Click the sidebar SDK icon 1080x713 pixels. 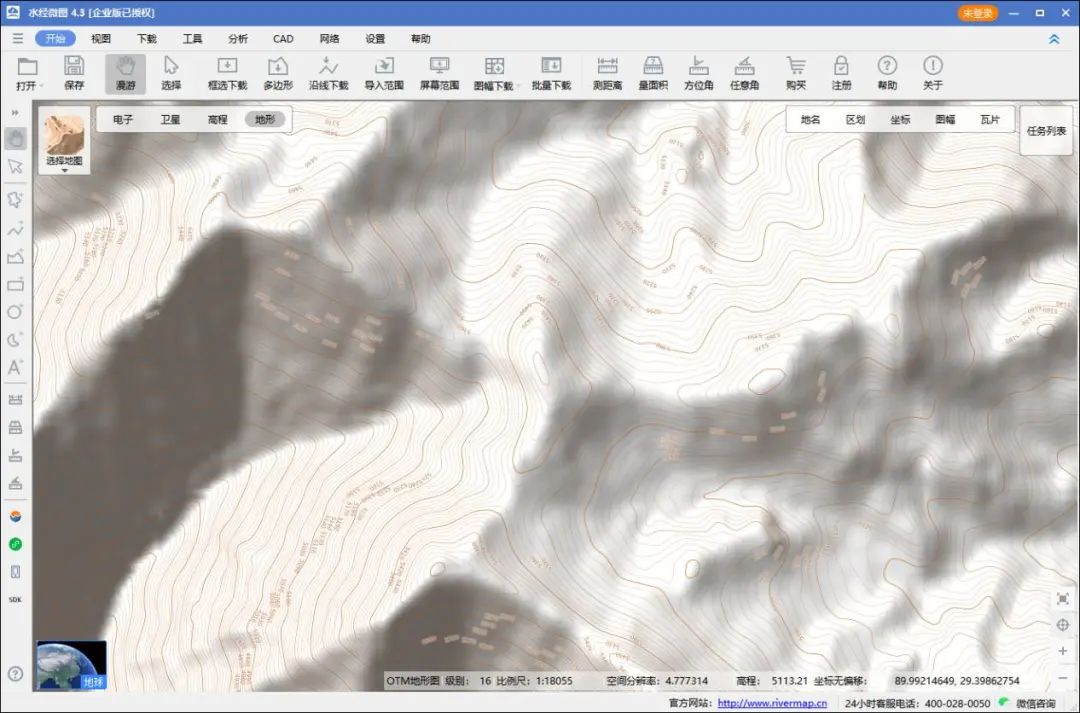[x=15, y=599]
